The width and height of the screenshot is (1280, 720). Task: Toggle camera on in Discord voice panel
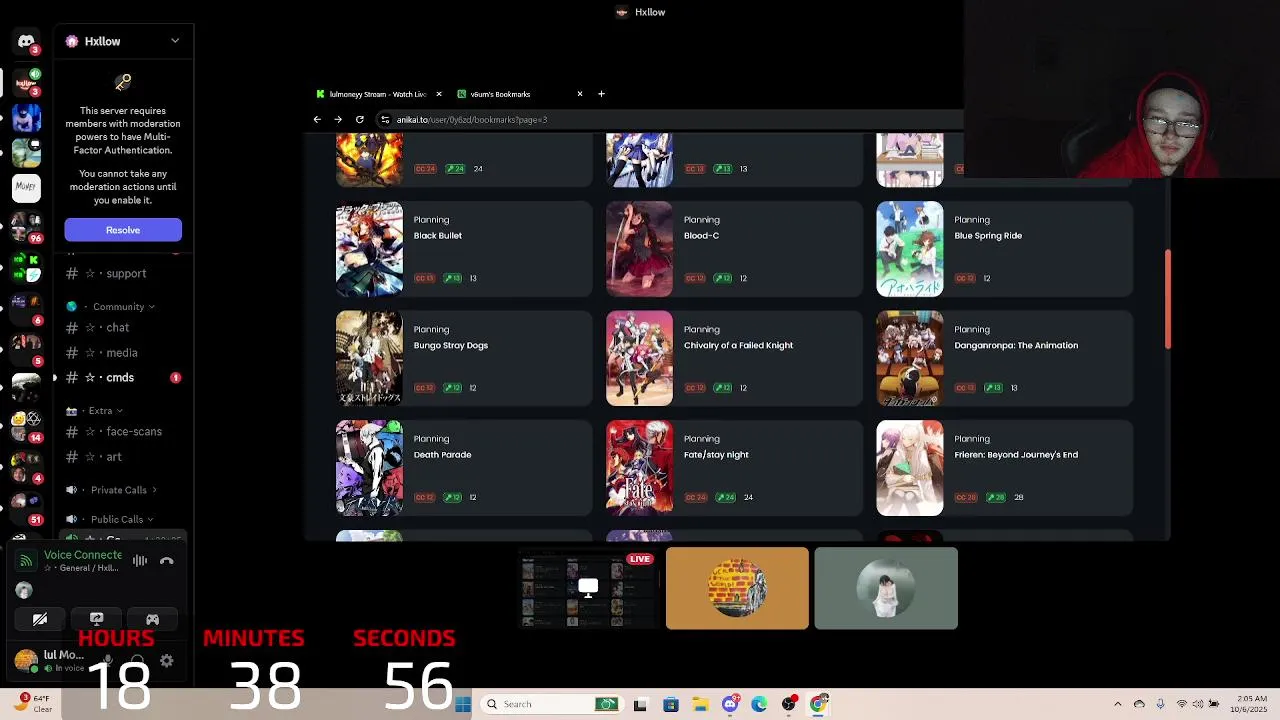coord(40,619)
